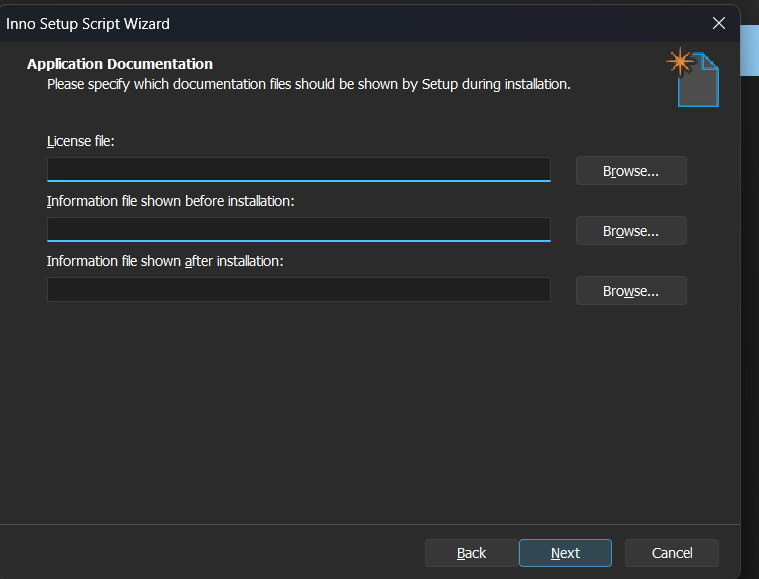
Task: Click the wizard document icon with star
Action: pos(693,77)
